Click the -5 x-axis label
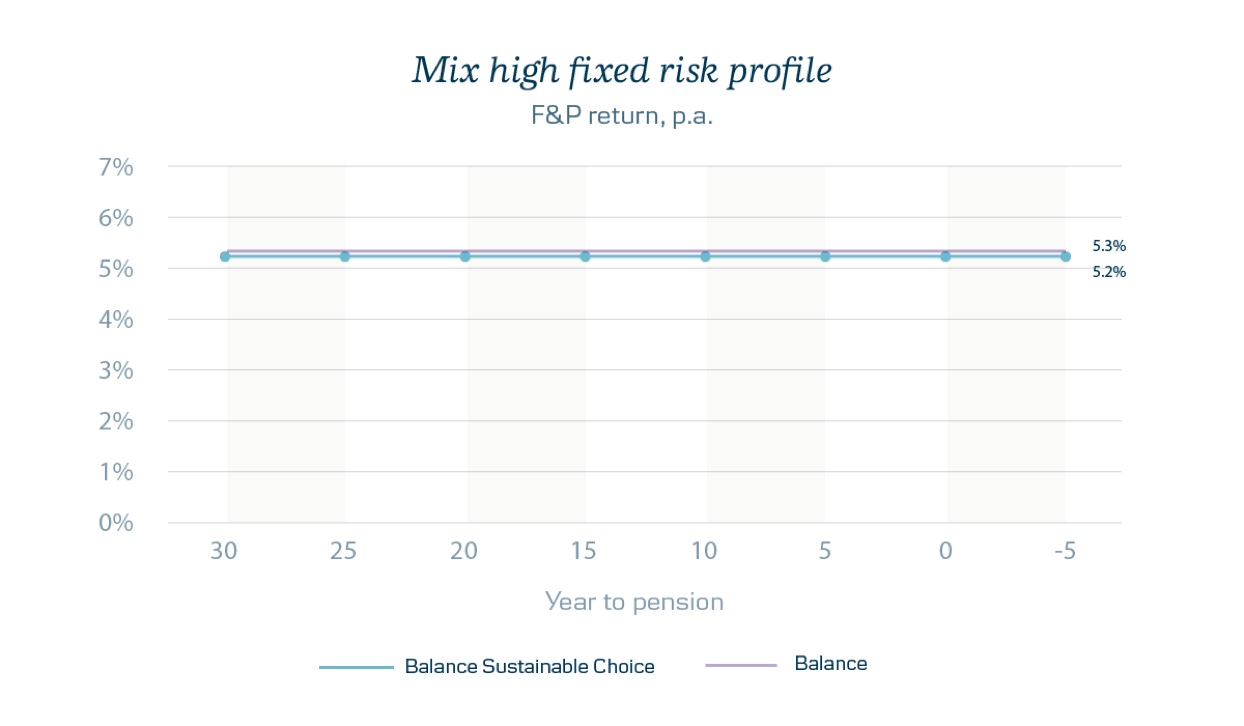The height and width of the screenshot is (726, 1244). (1064, 551)
